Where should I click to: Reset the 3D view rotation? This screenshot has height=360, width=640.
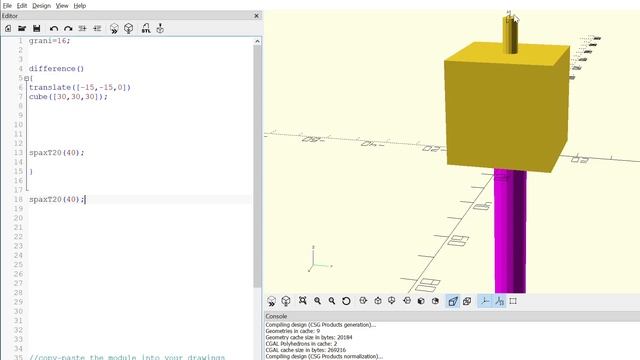pos(346,301)
